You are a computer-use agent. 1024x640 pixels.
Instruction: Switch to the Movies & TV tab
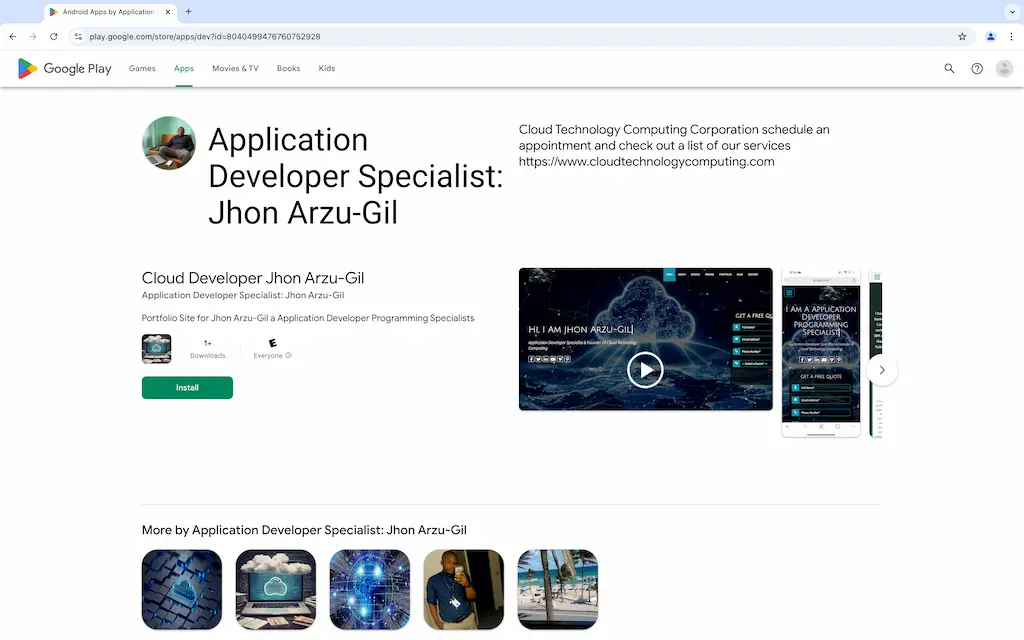(x=235, y=69)
